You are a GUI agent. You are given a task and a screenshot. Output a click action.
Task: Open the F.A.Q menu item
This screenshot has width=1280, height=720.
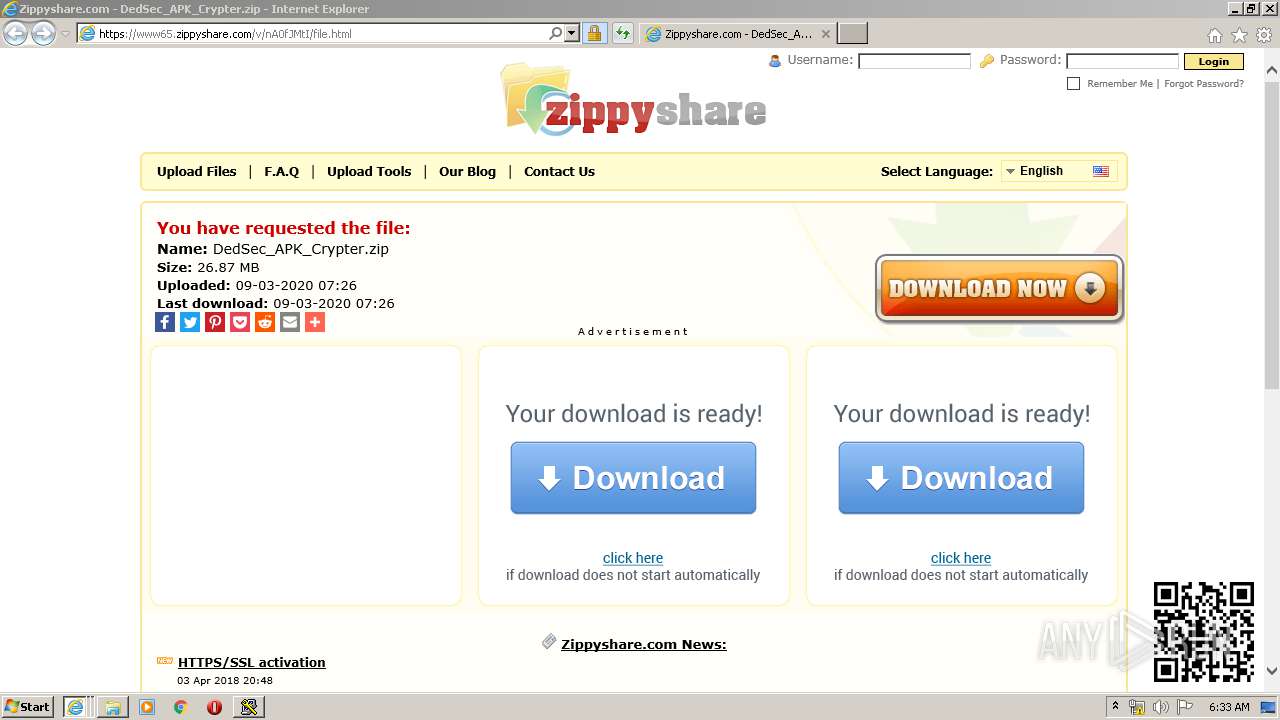tap(282, 171)
